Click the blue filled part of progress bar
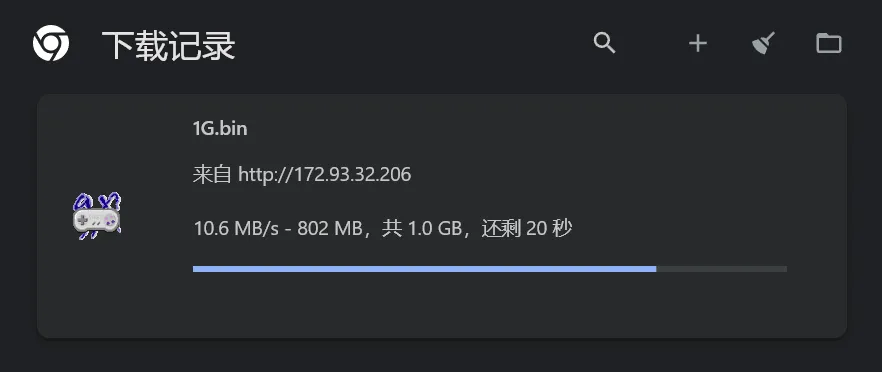Viewport: 882px width, 372px height. pos(424,269)
